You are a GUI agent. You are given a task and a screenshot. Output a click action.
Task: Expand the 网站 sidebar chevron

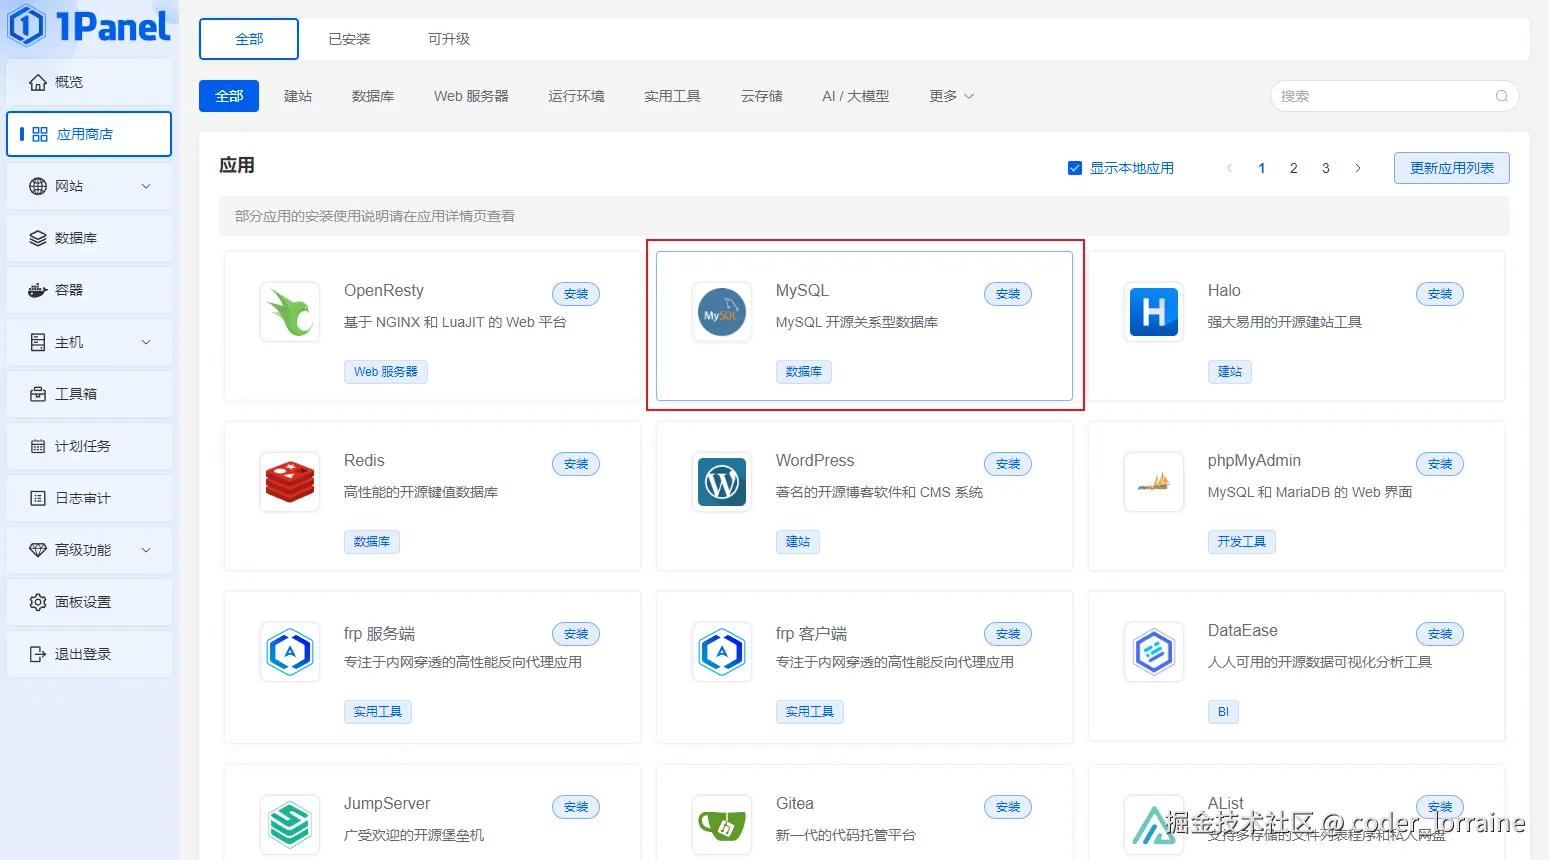pos(146,186)
